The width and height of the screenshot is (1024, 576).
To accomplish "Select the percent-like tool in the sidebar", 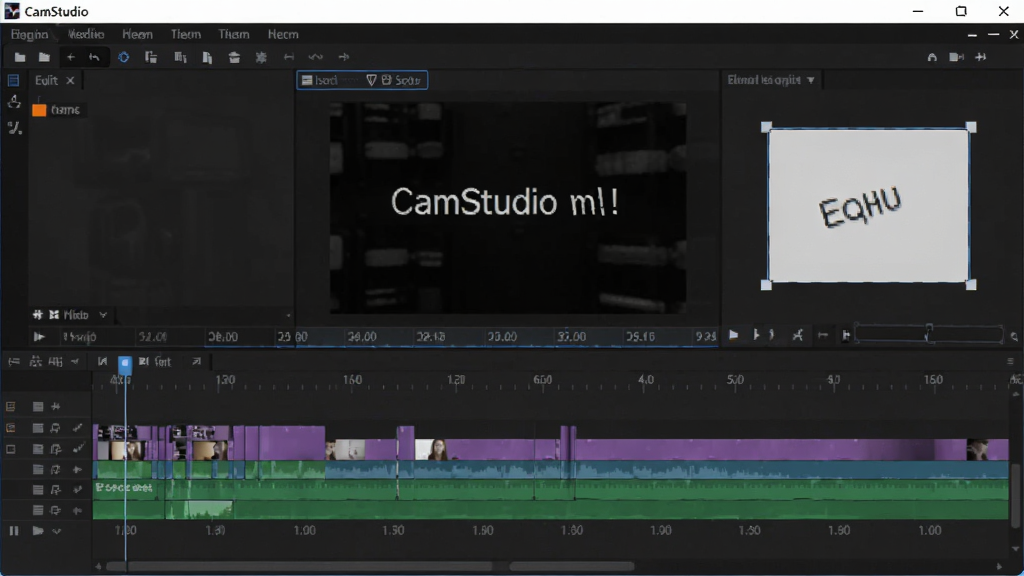I will point(14,129).
